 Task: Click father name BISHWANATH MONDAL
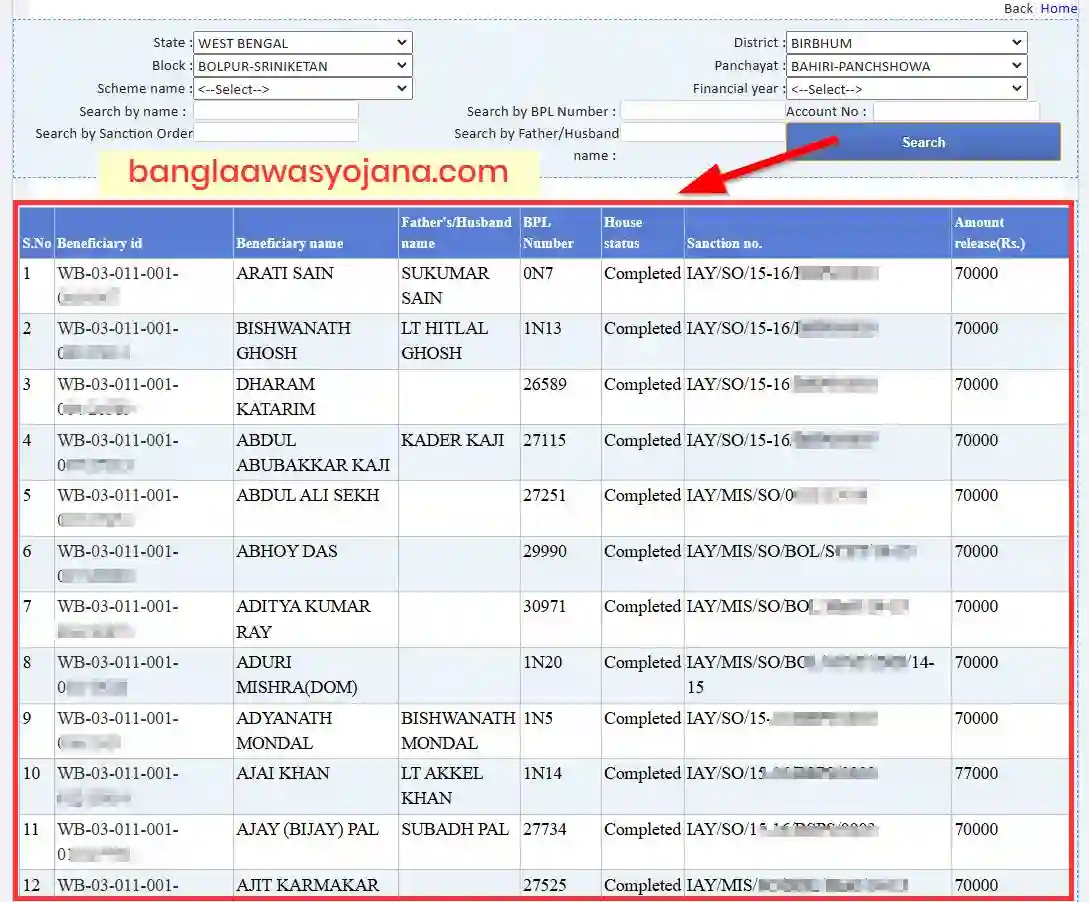(x=458, y=730)
